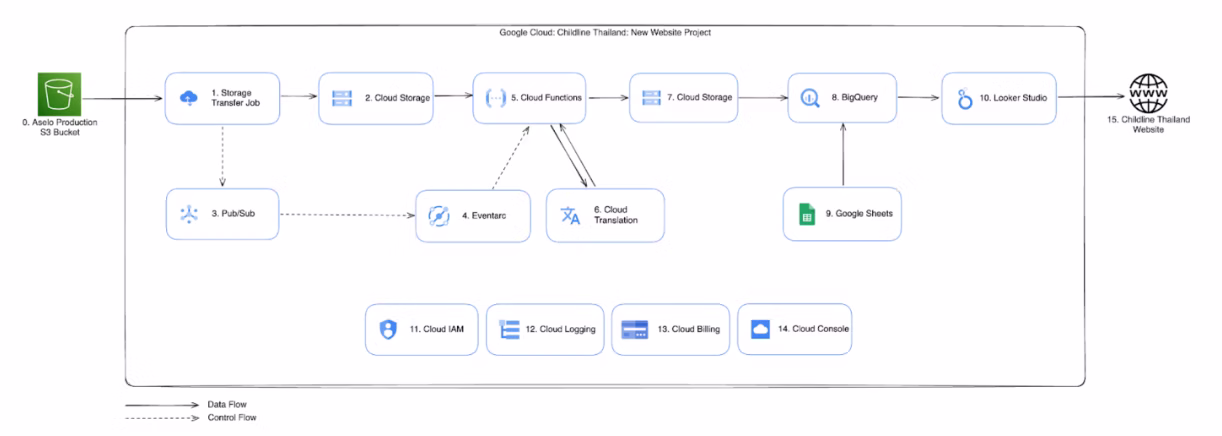Click the green Aselo S3 bucket icon
The width and height of the screenshot is (1222, 436).
(x=57, y=93)
